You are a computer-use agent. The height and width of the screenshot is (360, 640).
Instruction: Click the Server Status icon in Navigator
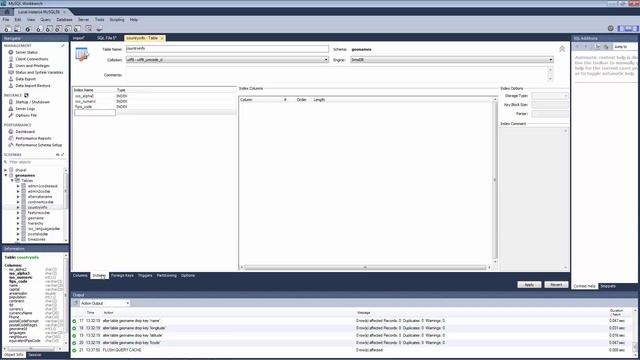(x=11, y=52)
